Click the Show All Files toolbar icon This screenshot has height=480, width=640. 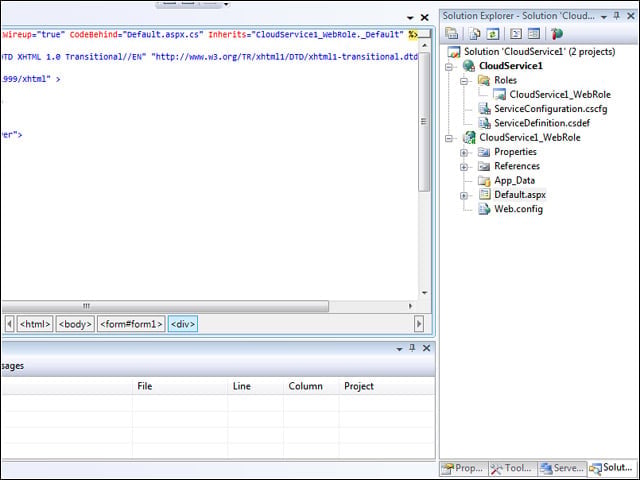(475, 33)
